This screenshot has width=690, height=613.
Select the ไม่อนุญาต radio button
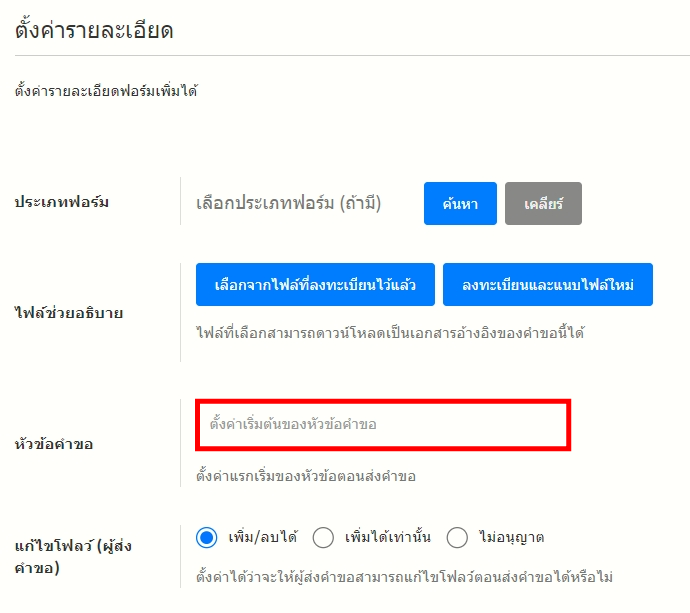(x=457, y=538)
